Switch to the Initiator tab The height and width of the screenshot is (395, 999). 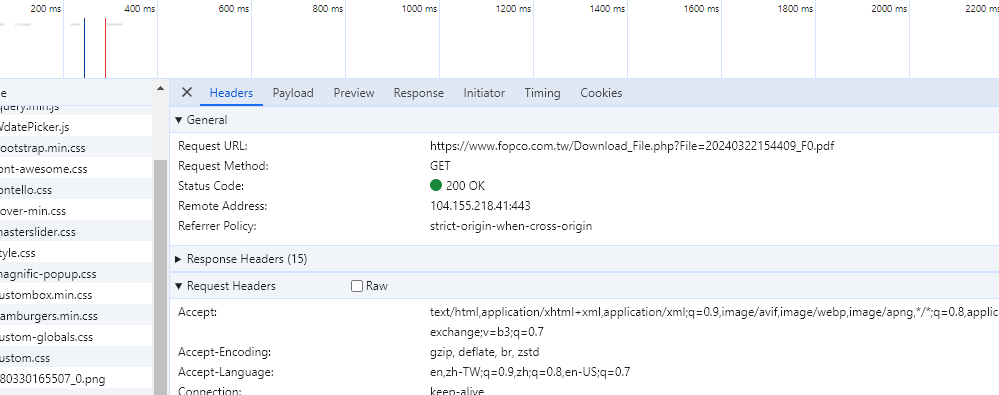[484, 93]
